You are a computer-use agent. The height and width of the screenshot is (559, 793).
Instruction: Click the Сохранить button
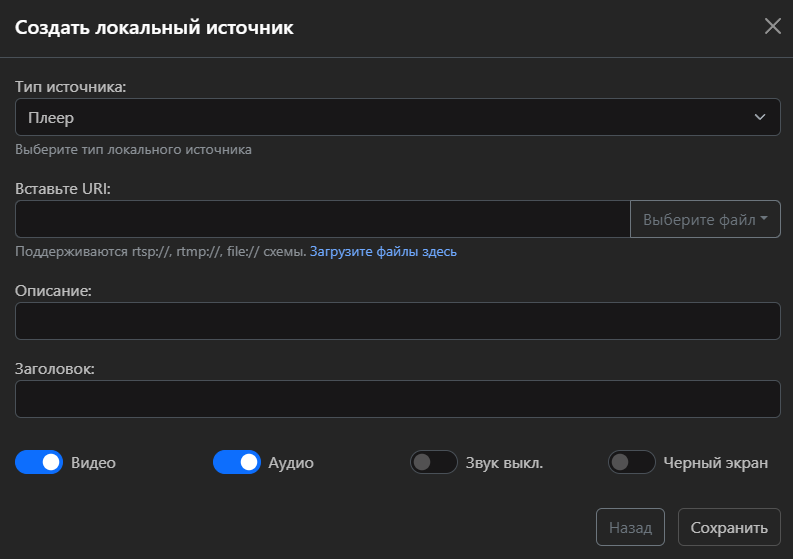tap(729, 527)
